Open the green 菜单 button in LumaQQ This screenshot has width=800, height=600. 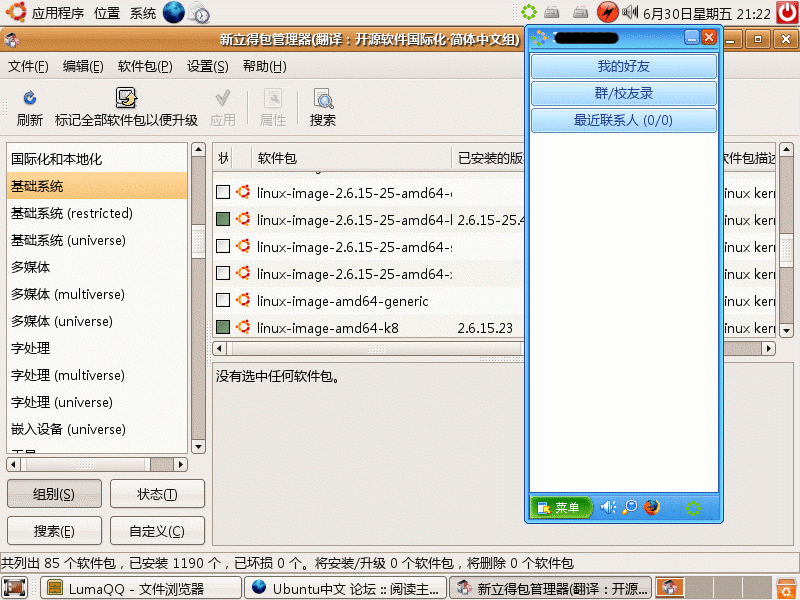tap(560, 507)
